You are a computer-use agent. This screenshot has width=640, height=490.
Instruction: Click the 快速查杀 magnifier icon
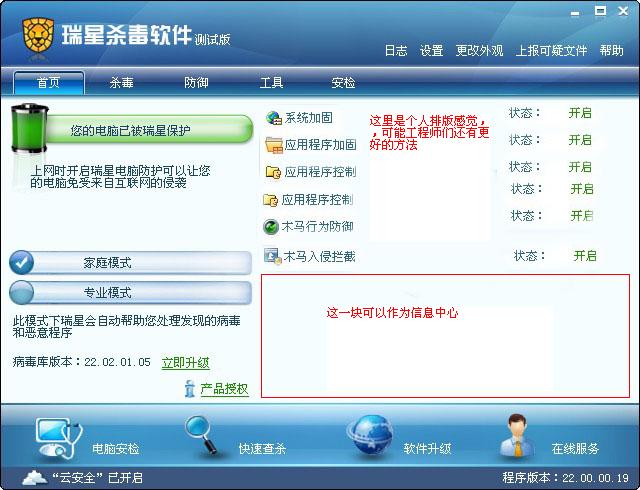(201, 434)
